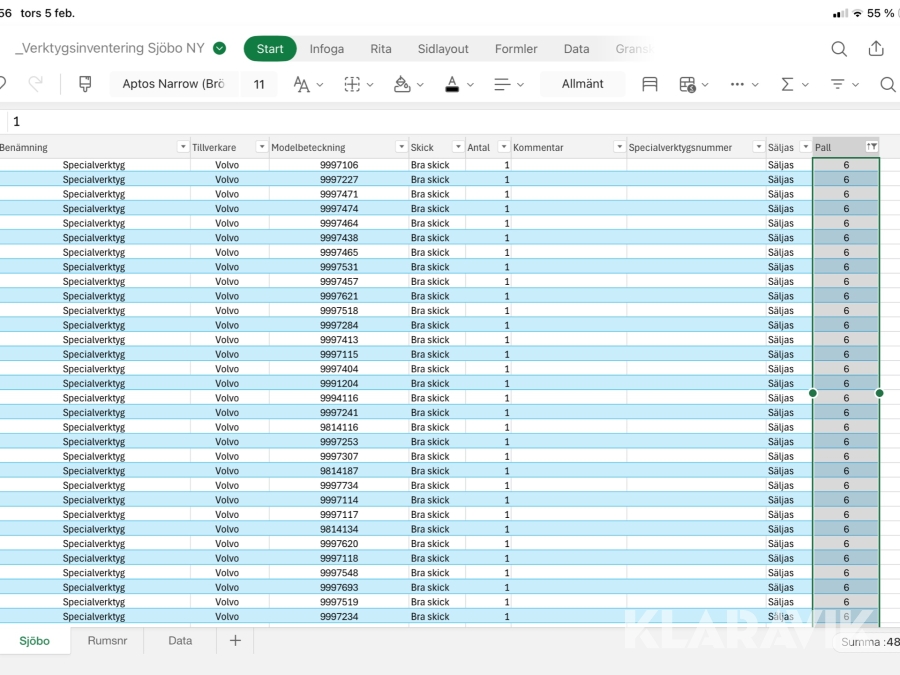Open the Rumsnr sheet tab

(x=107, y=641)
